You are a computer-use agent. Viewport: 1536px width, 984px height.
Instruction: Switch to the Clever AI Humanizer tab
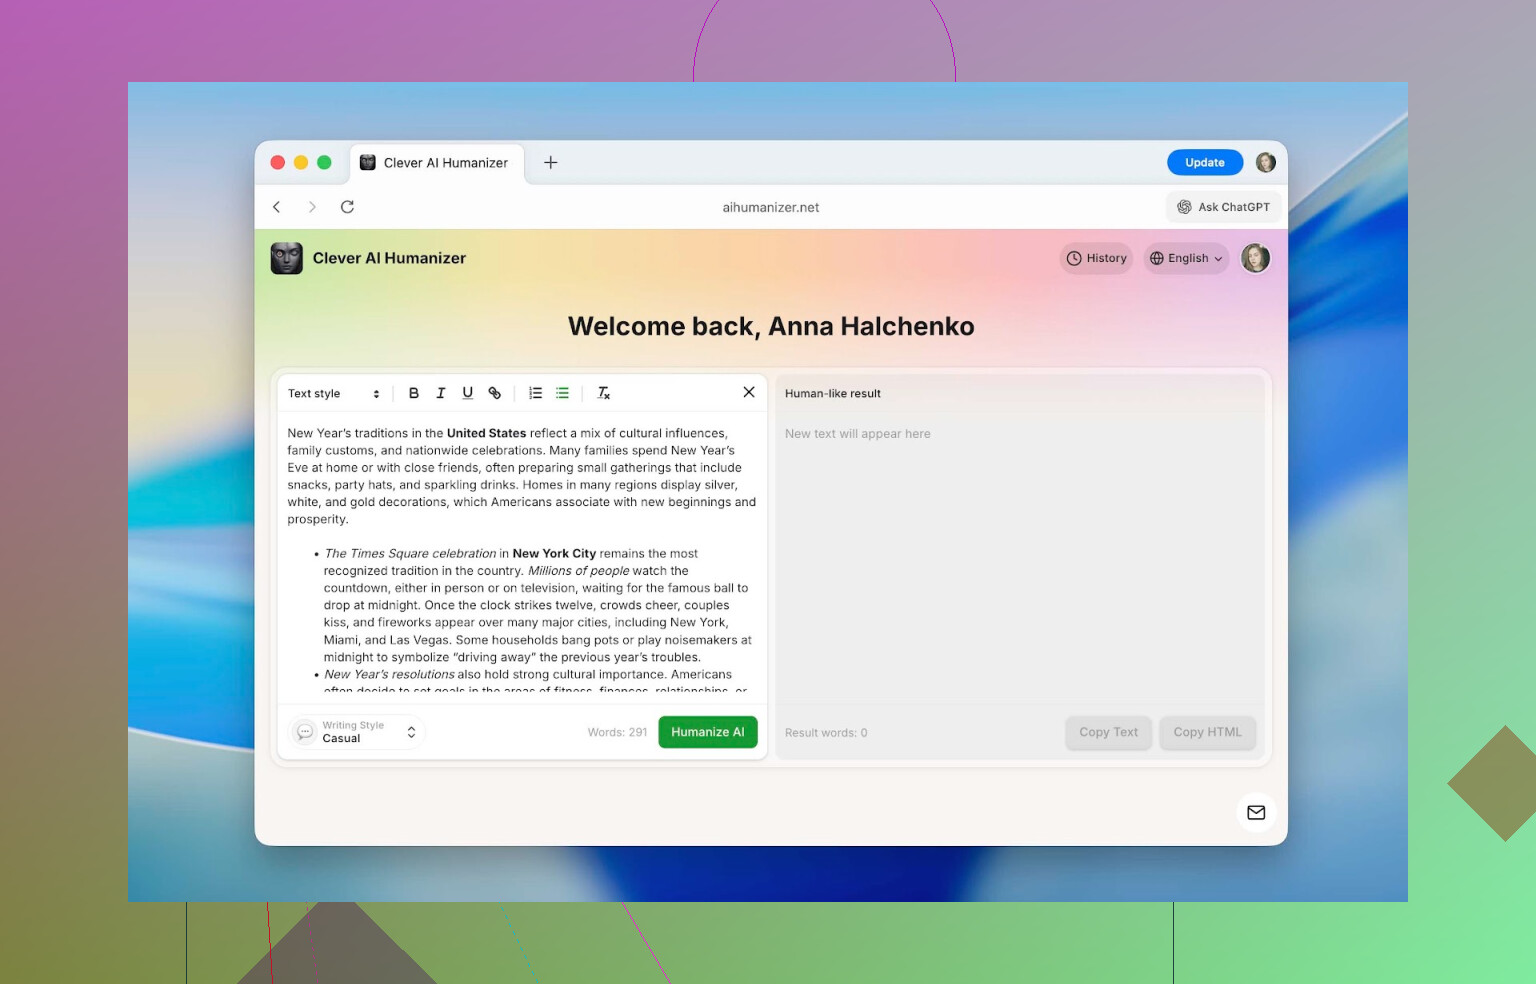click(437, 163)
